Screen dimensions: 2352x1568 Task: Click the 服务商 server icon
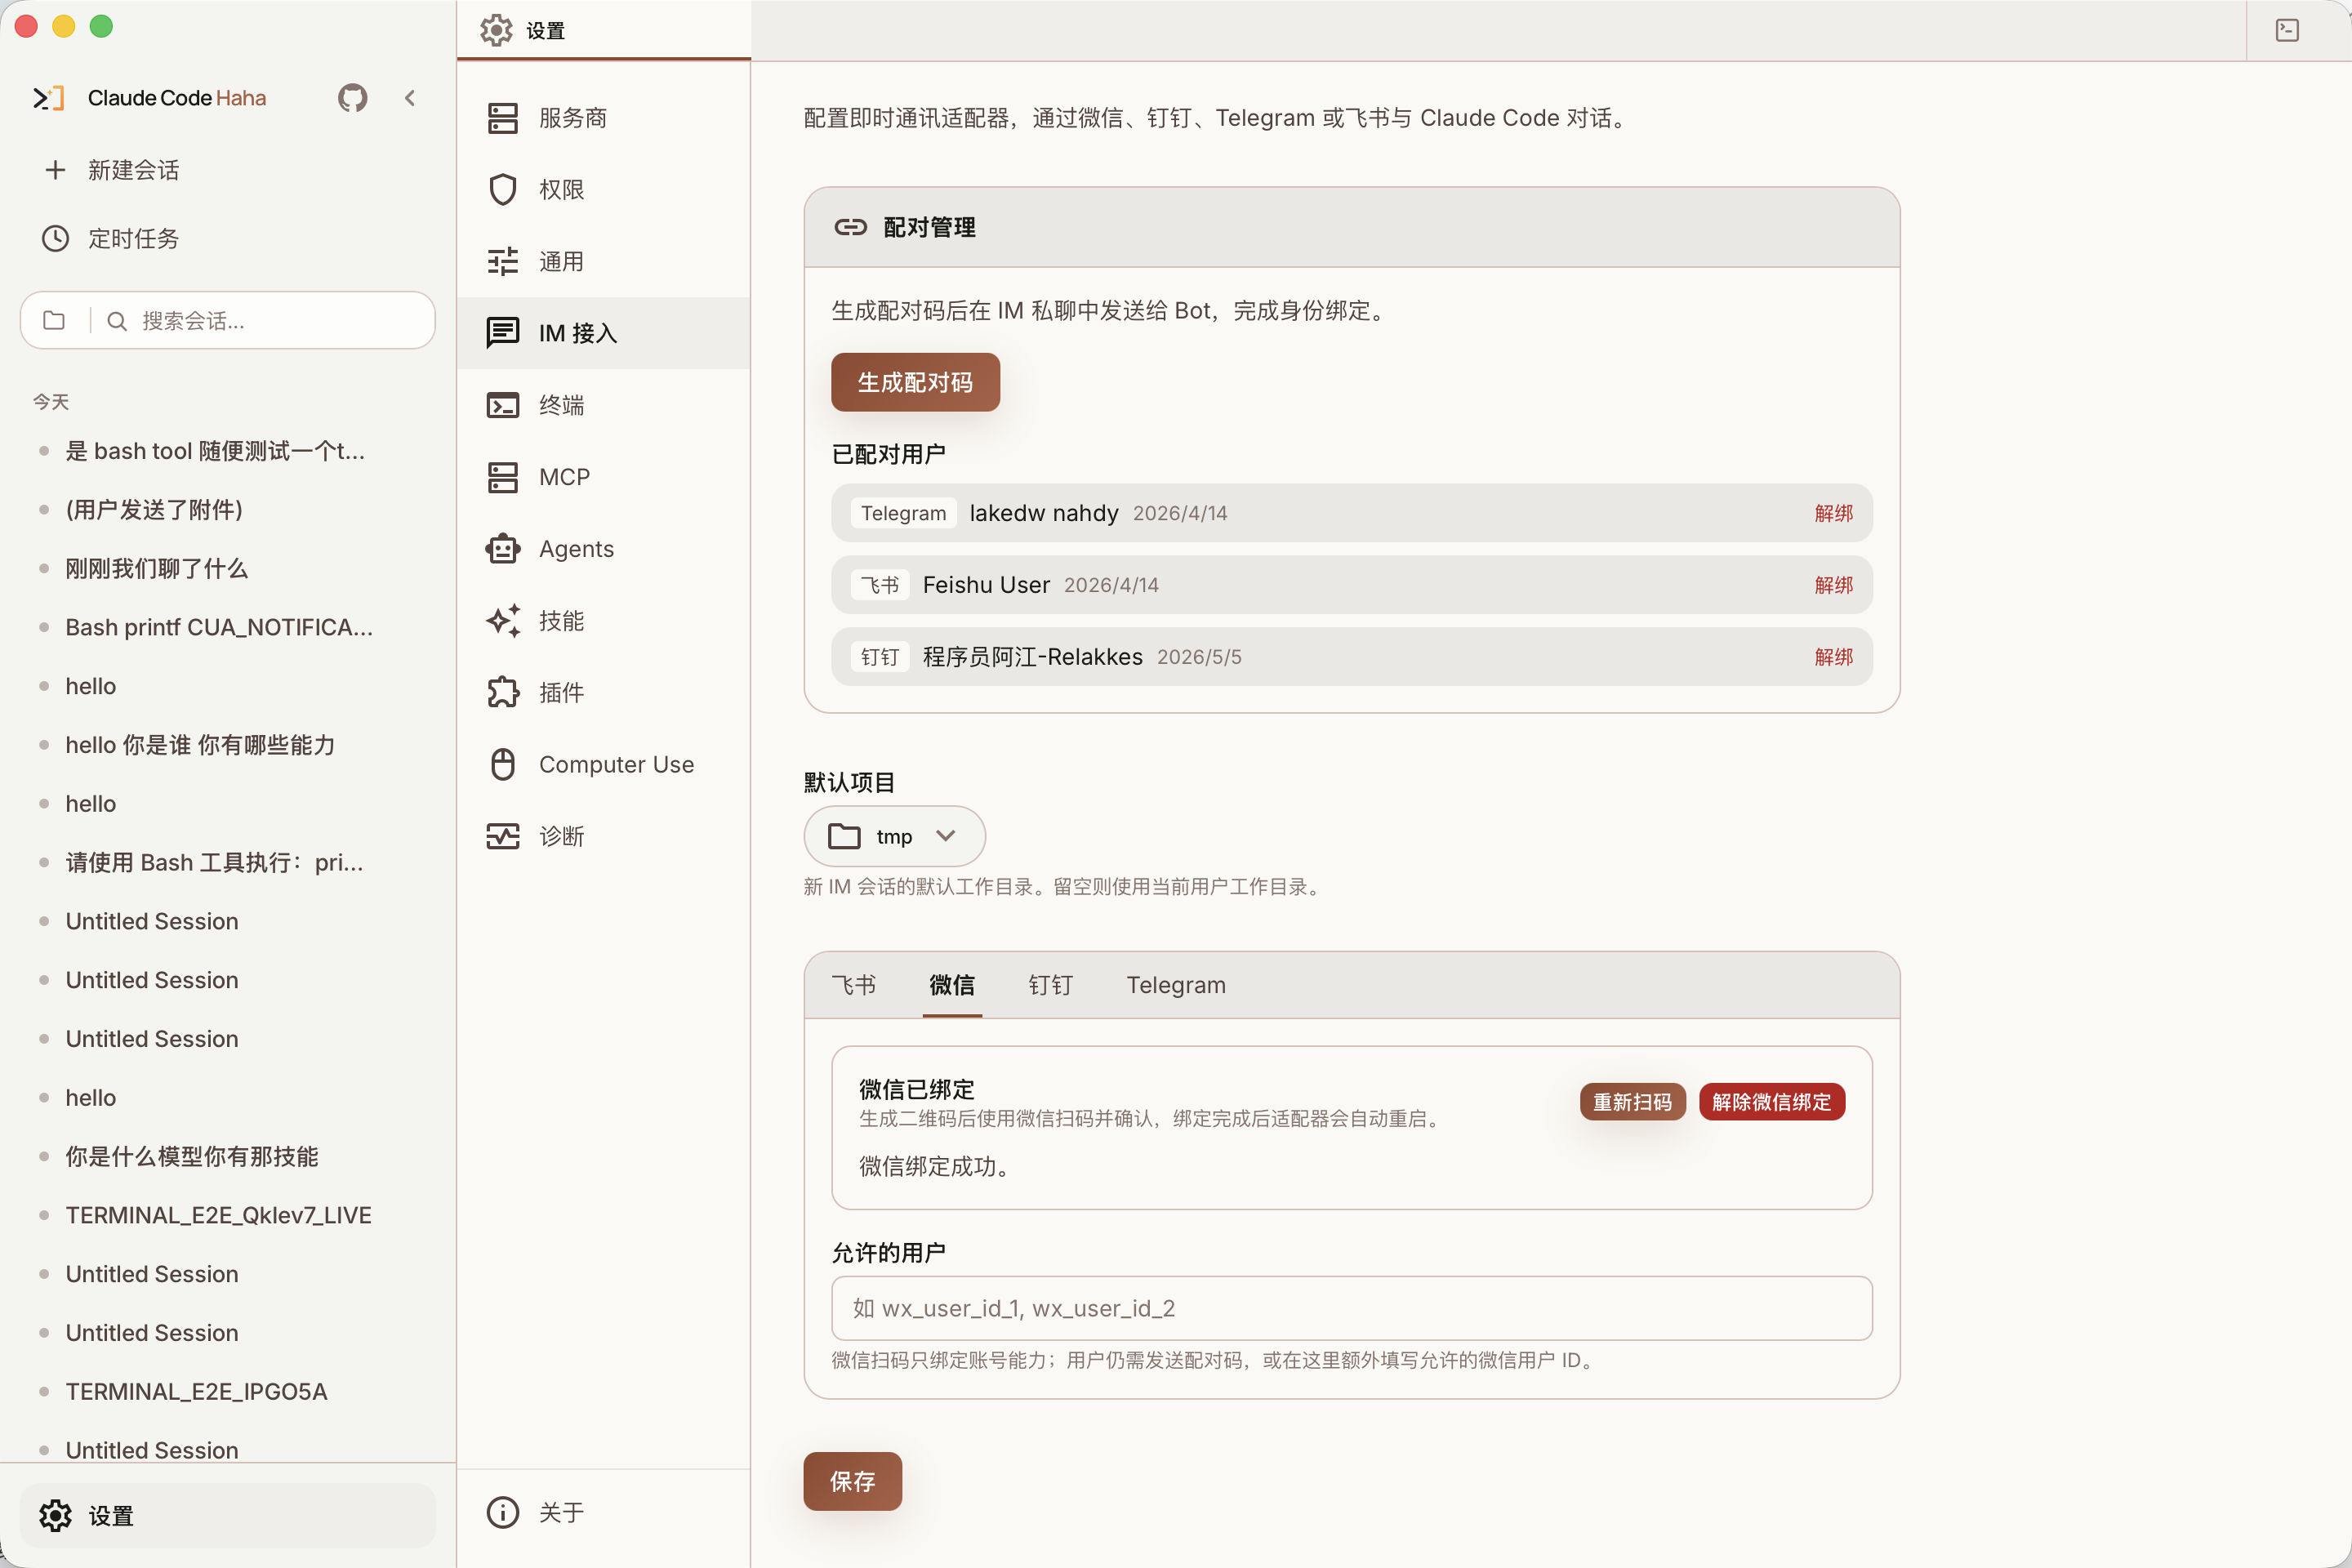tap(502, 118)
